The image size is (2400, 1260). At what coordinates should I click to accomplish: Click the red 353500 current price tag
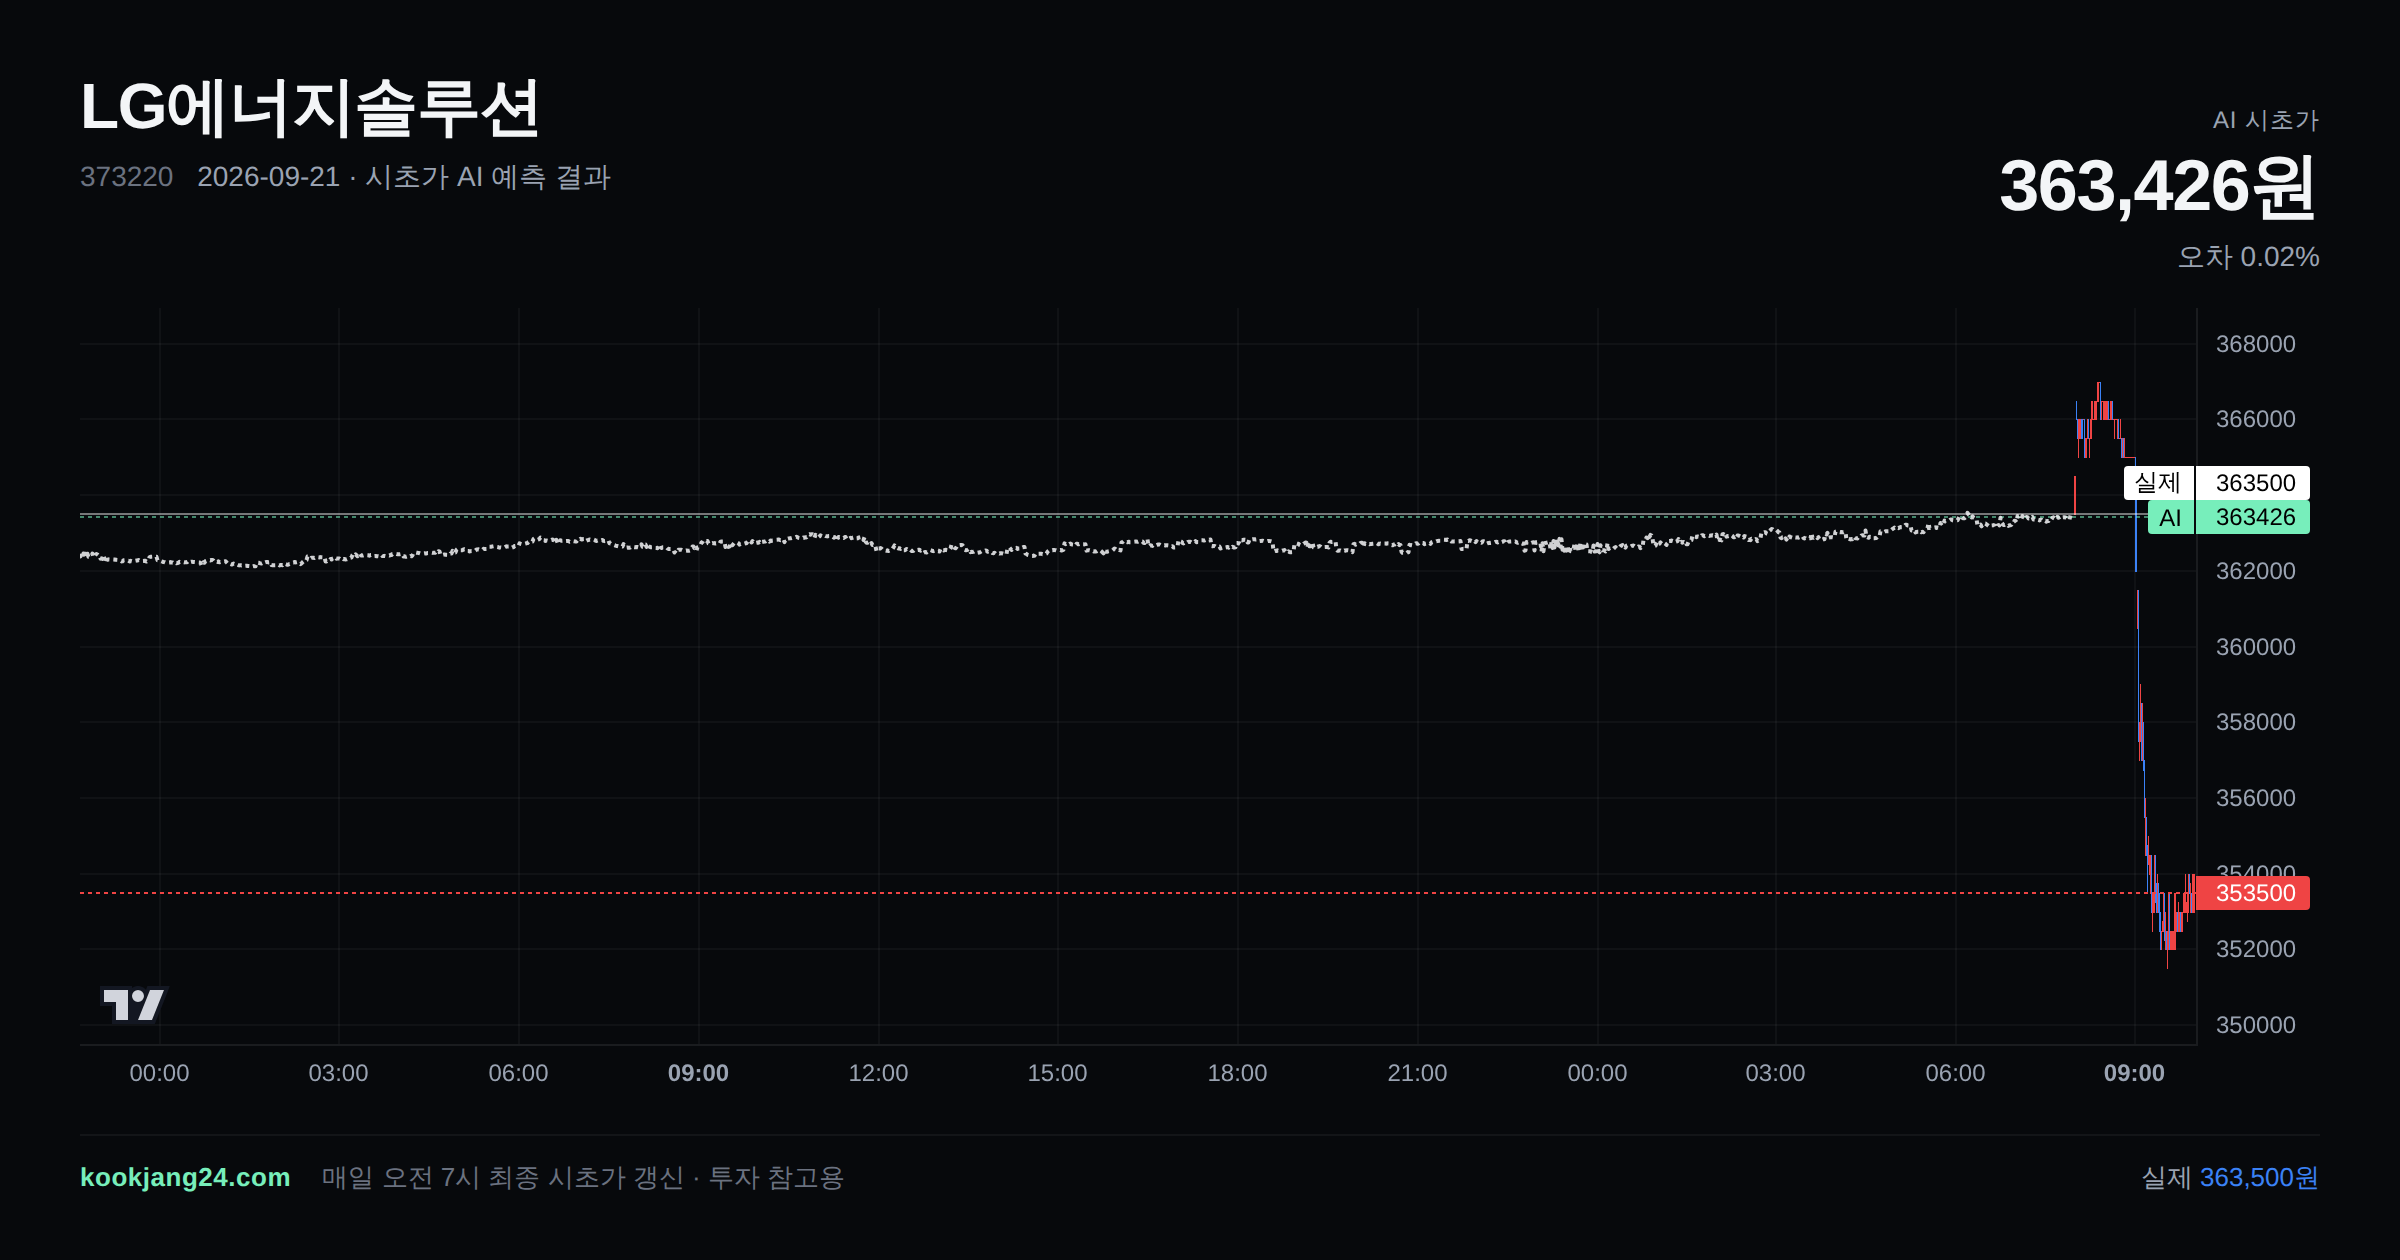2255,893
